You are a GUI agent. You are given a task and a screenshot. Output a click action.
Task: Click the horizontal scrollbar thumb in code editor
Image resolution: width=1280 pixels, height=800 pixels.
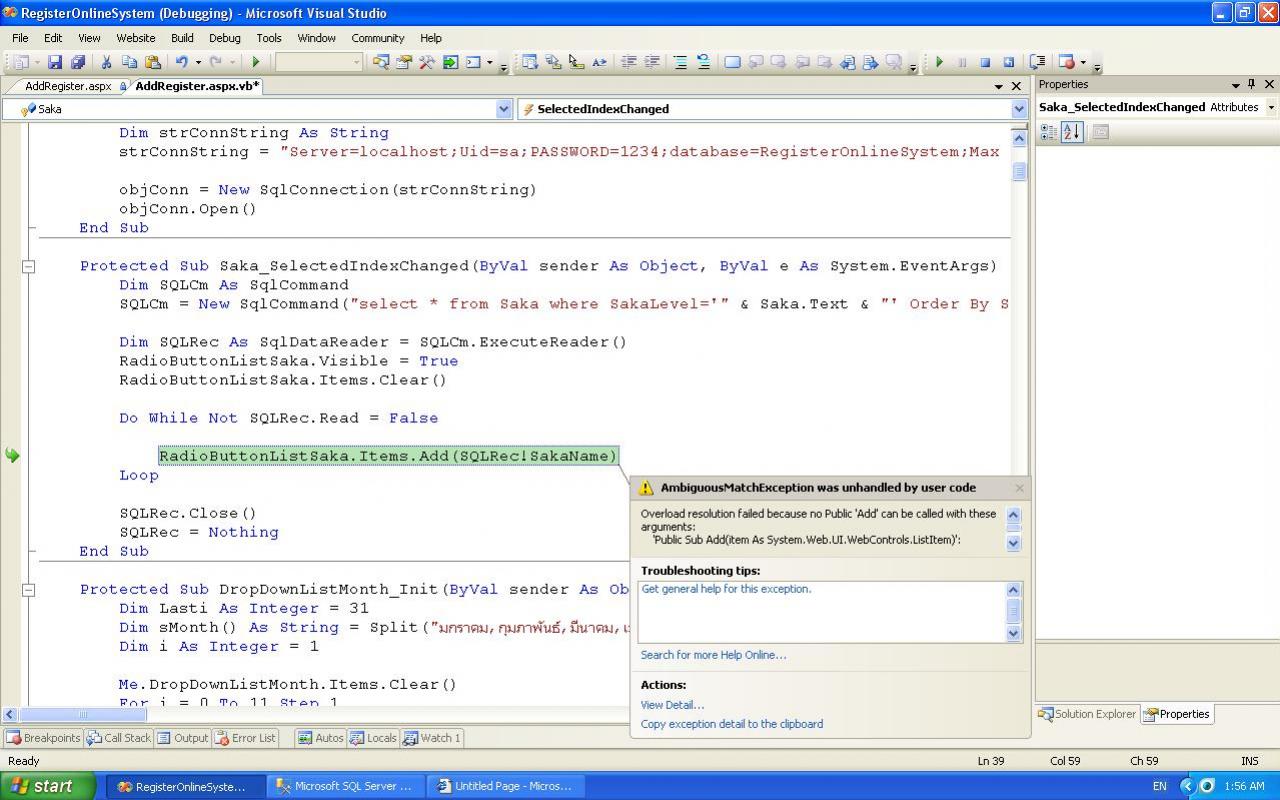click(x=83, y=714)
